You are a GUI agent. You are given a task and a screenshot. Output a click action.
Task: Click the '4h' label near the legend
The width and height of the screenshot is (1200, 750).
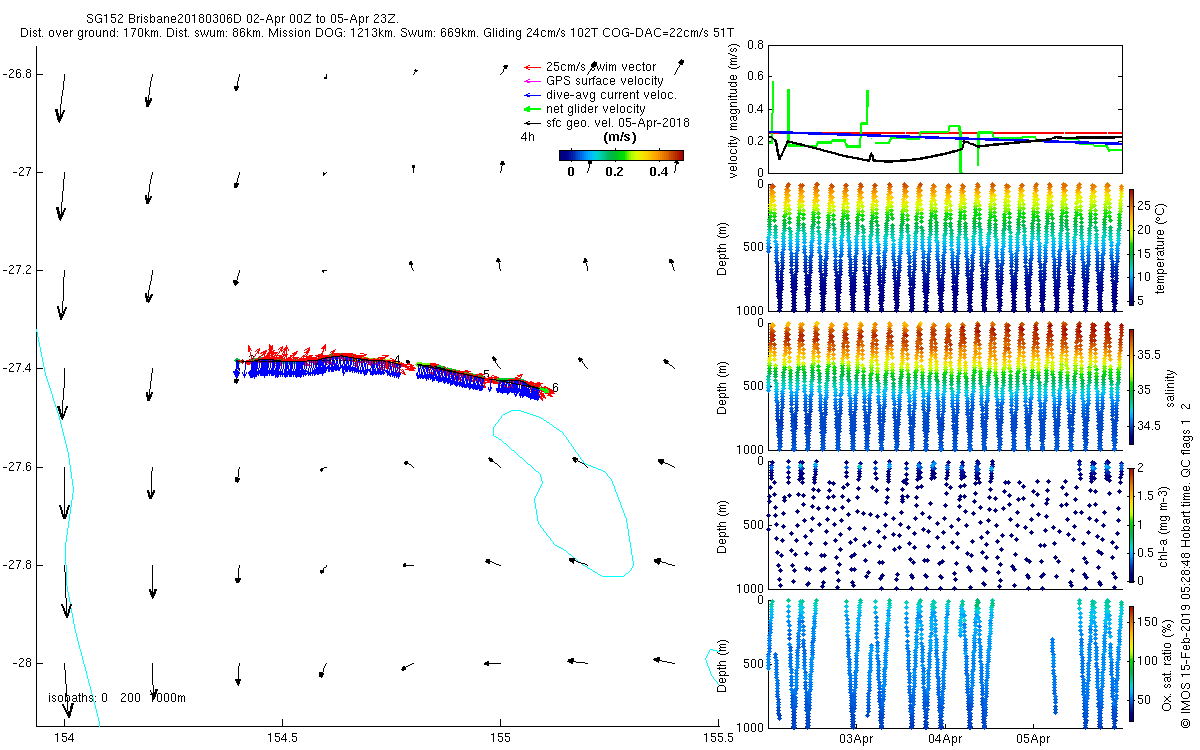pos(528,137)
